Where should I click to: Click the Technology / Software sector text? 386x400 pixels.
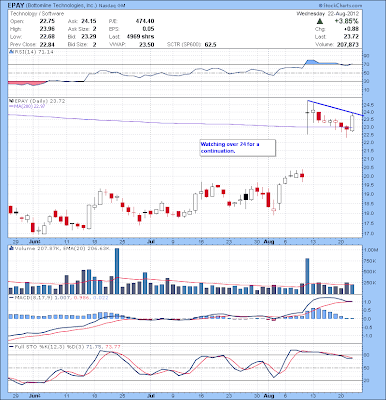37,14
